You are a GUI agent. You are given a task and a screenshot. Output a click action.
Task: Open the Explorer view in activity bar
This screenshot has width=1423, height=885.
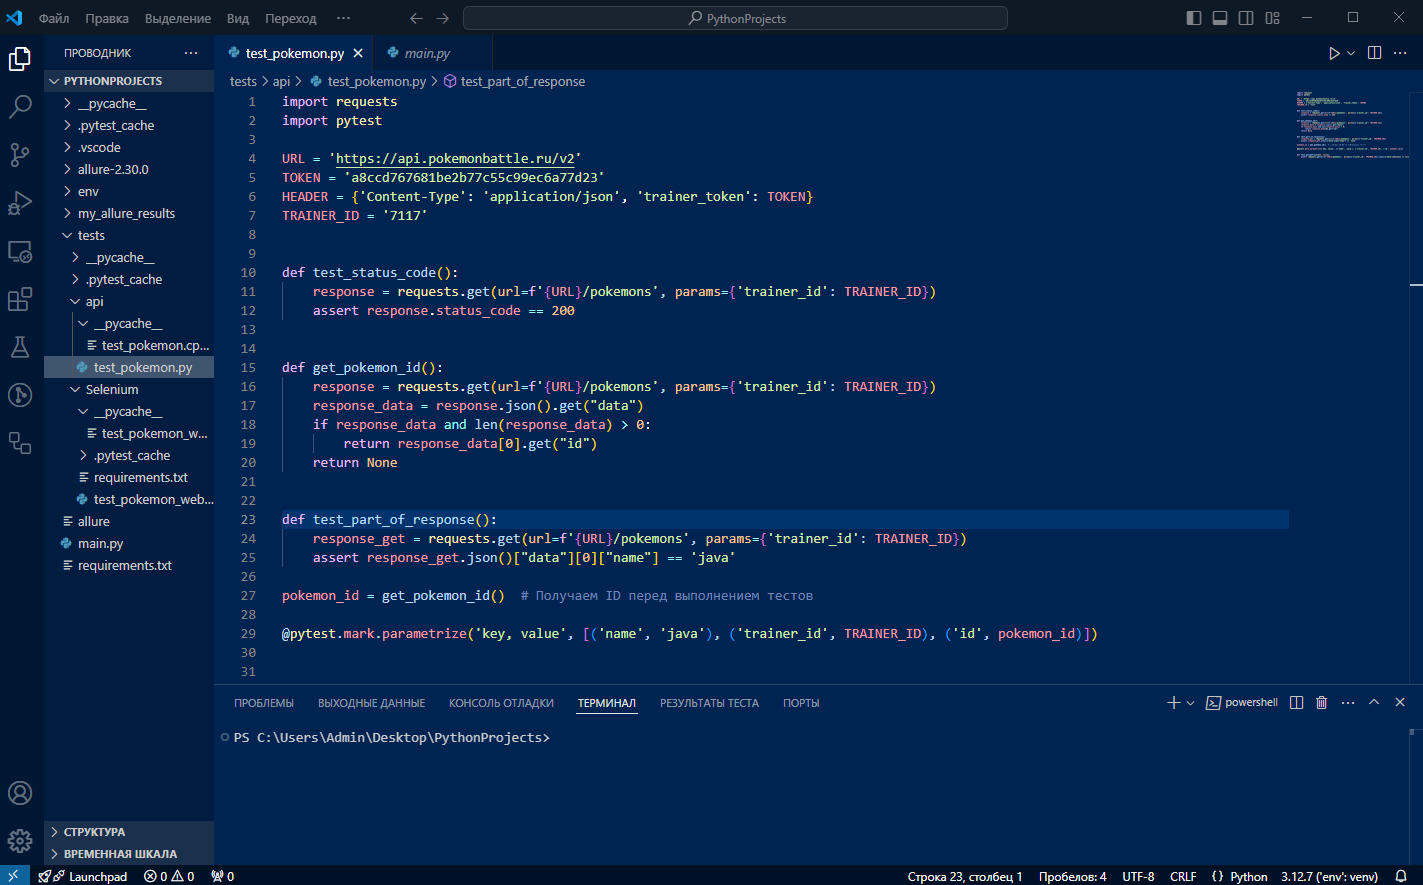(x=20, y=59)
